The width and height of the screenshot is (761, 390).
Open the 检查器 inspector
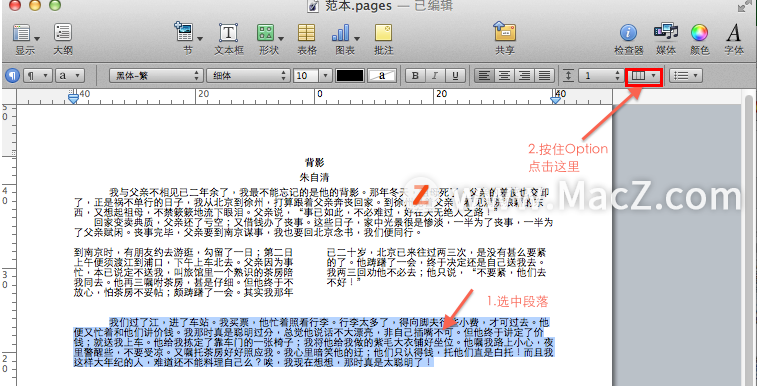tap(629, 33)
